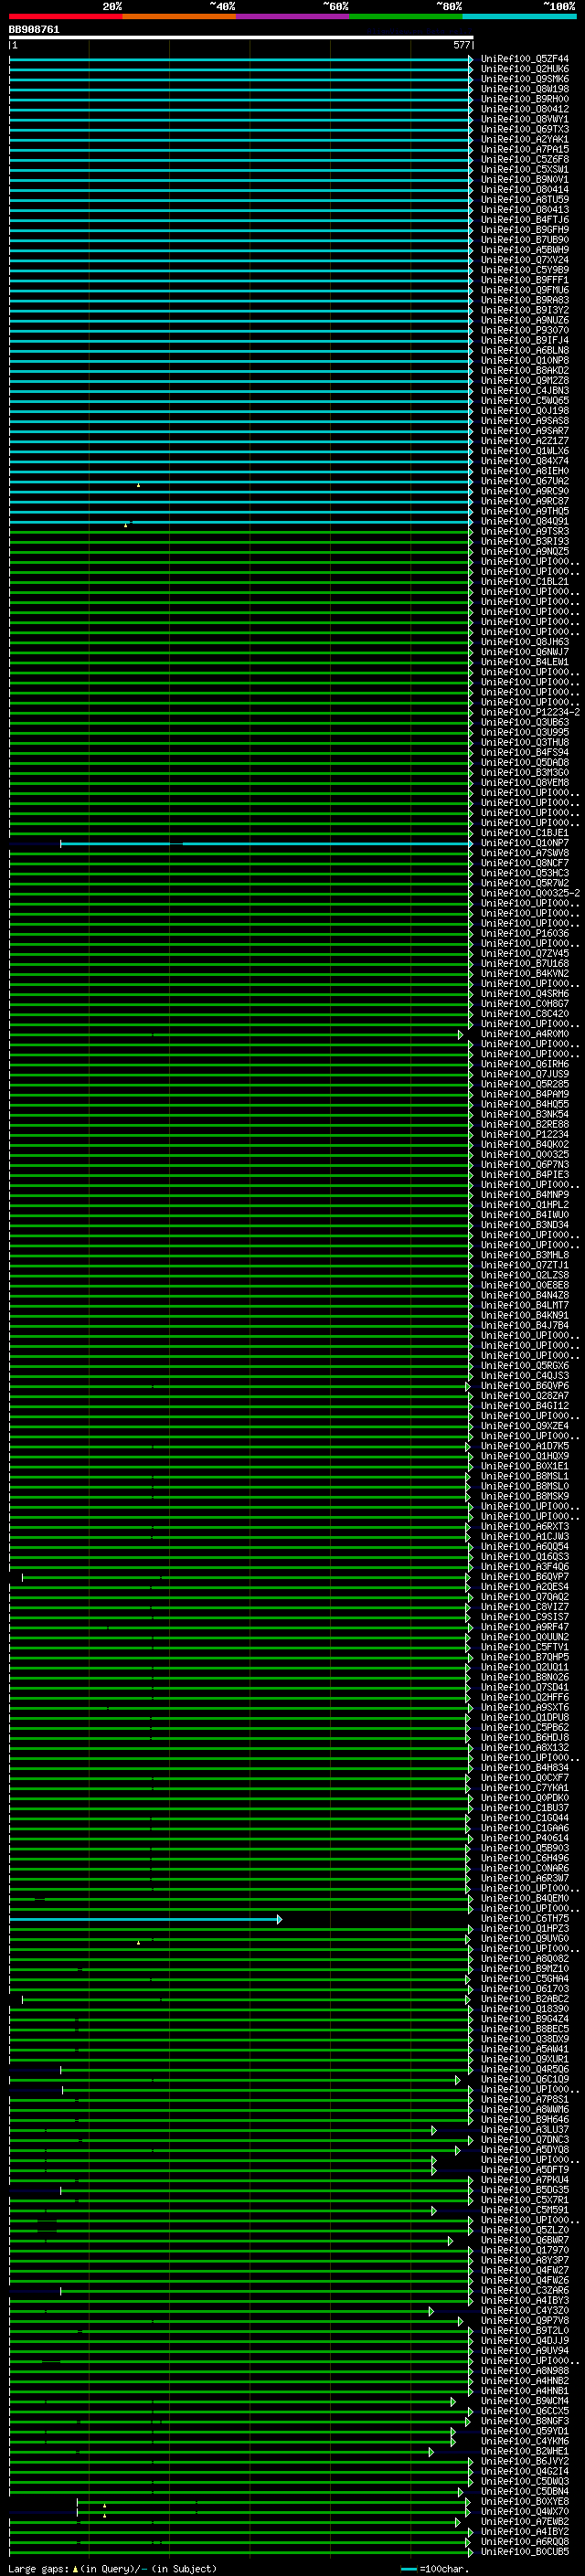Click the UniRef100_C6TH75 label
Image resolution: width=585 pixels, height=2576 pixels.
pos(525,1919)
